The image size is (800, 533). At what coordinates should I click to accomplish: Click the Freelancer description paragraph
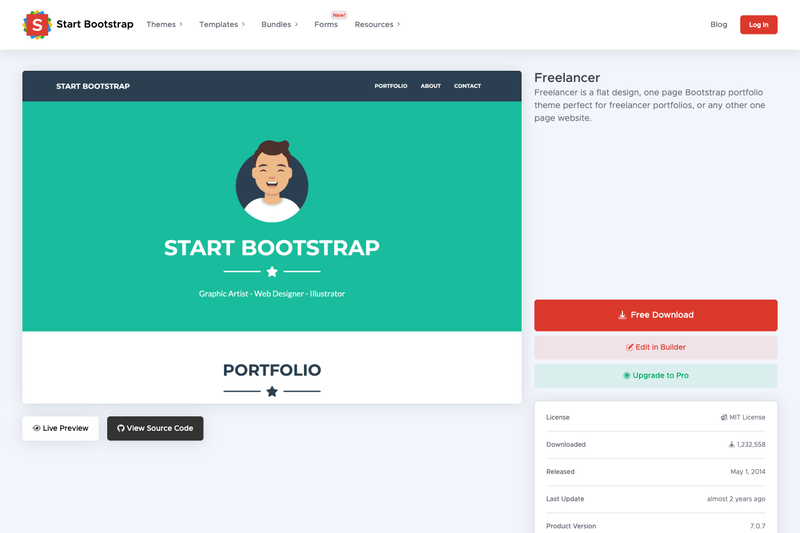[649, 105]
